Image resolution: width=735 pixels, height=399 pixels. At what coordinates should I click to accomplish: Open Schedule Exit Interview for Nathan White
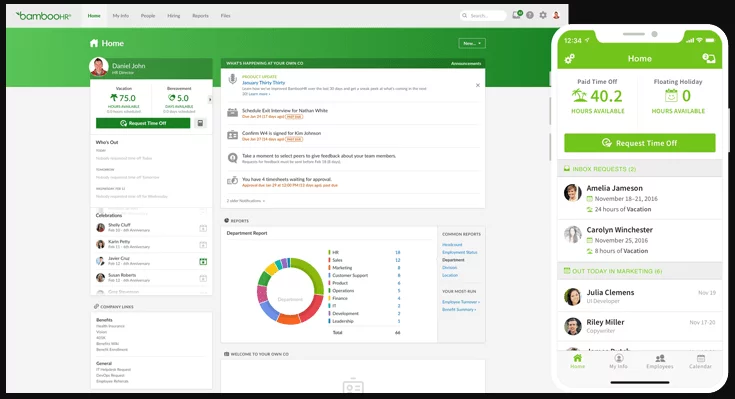pyautogui.click(x=285, y=111)
